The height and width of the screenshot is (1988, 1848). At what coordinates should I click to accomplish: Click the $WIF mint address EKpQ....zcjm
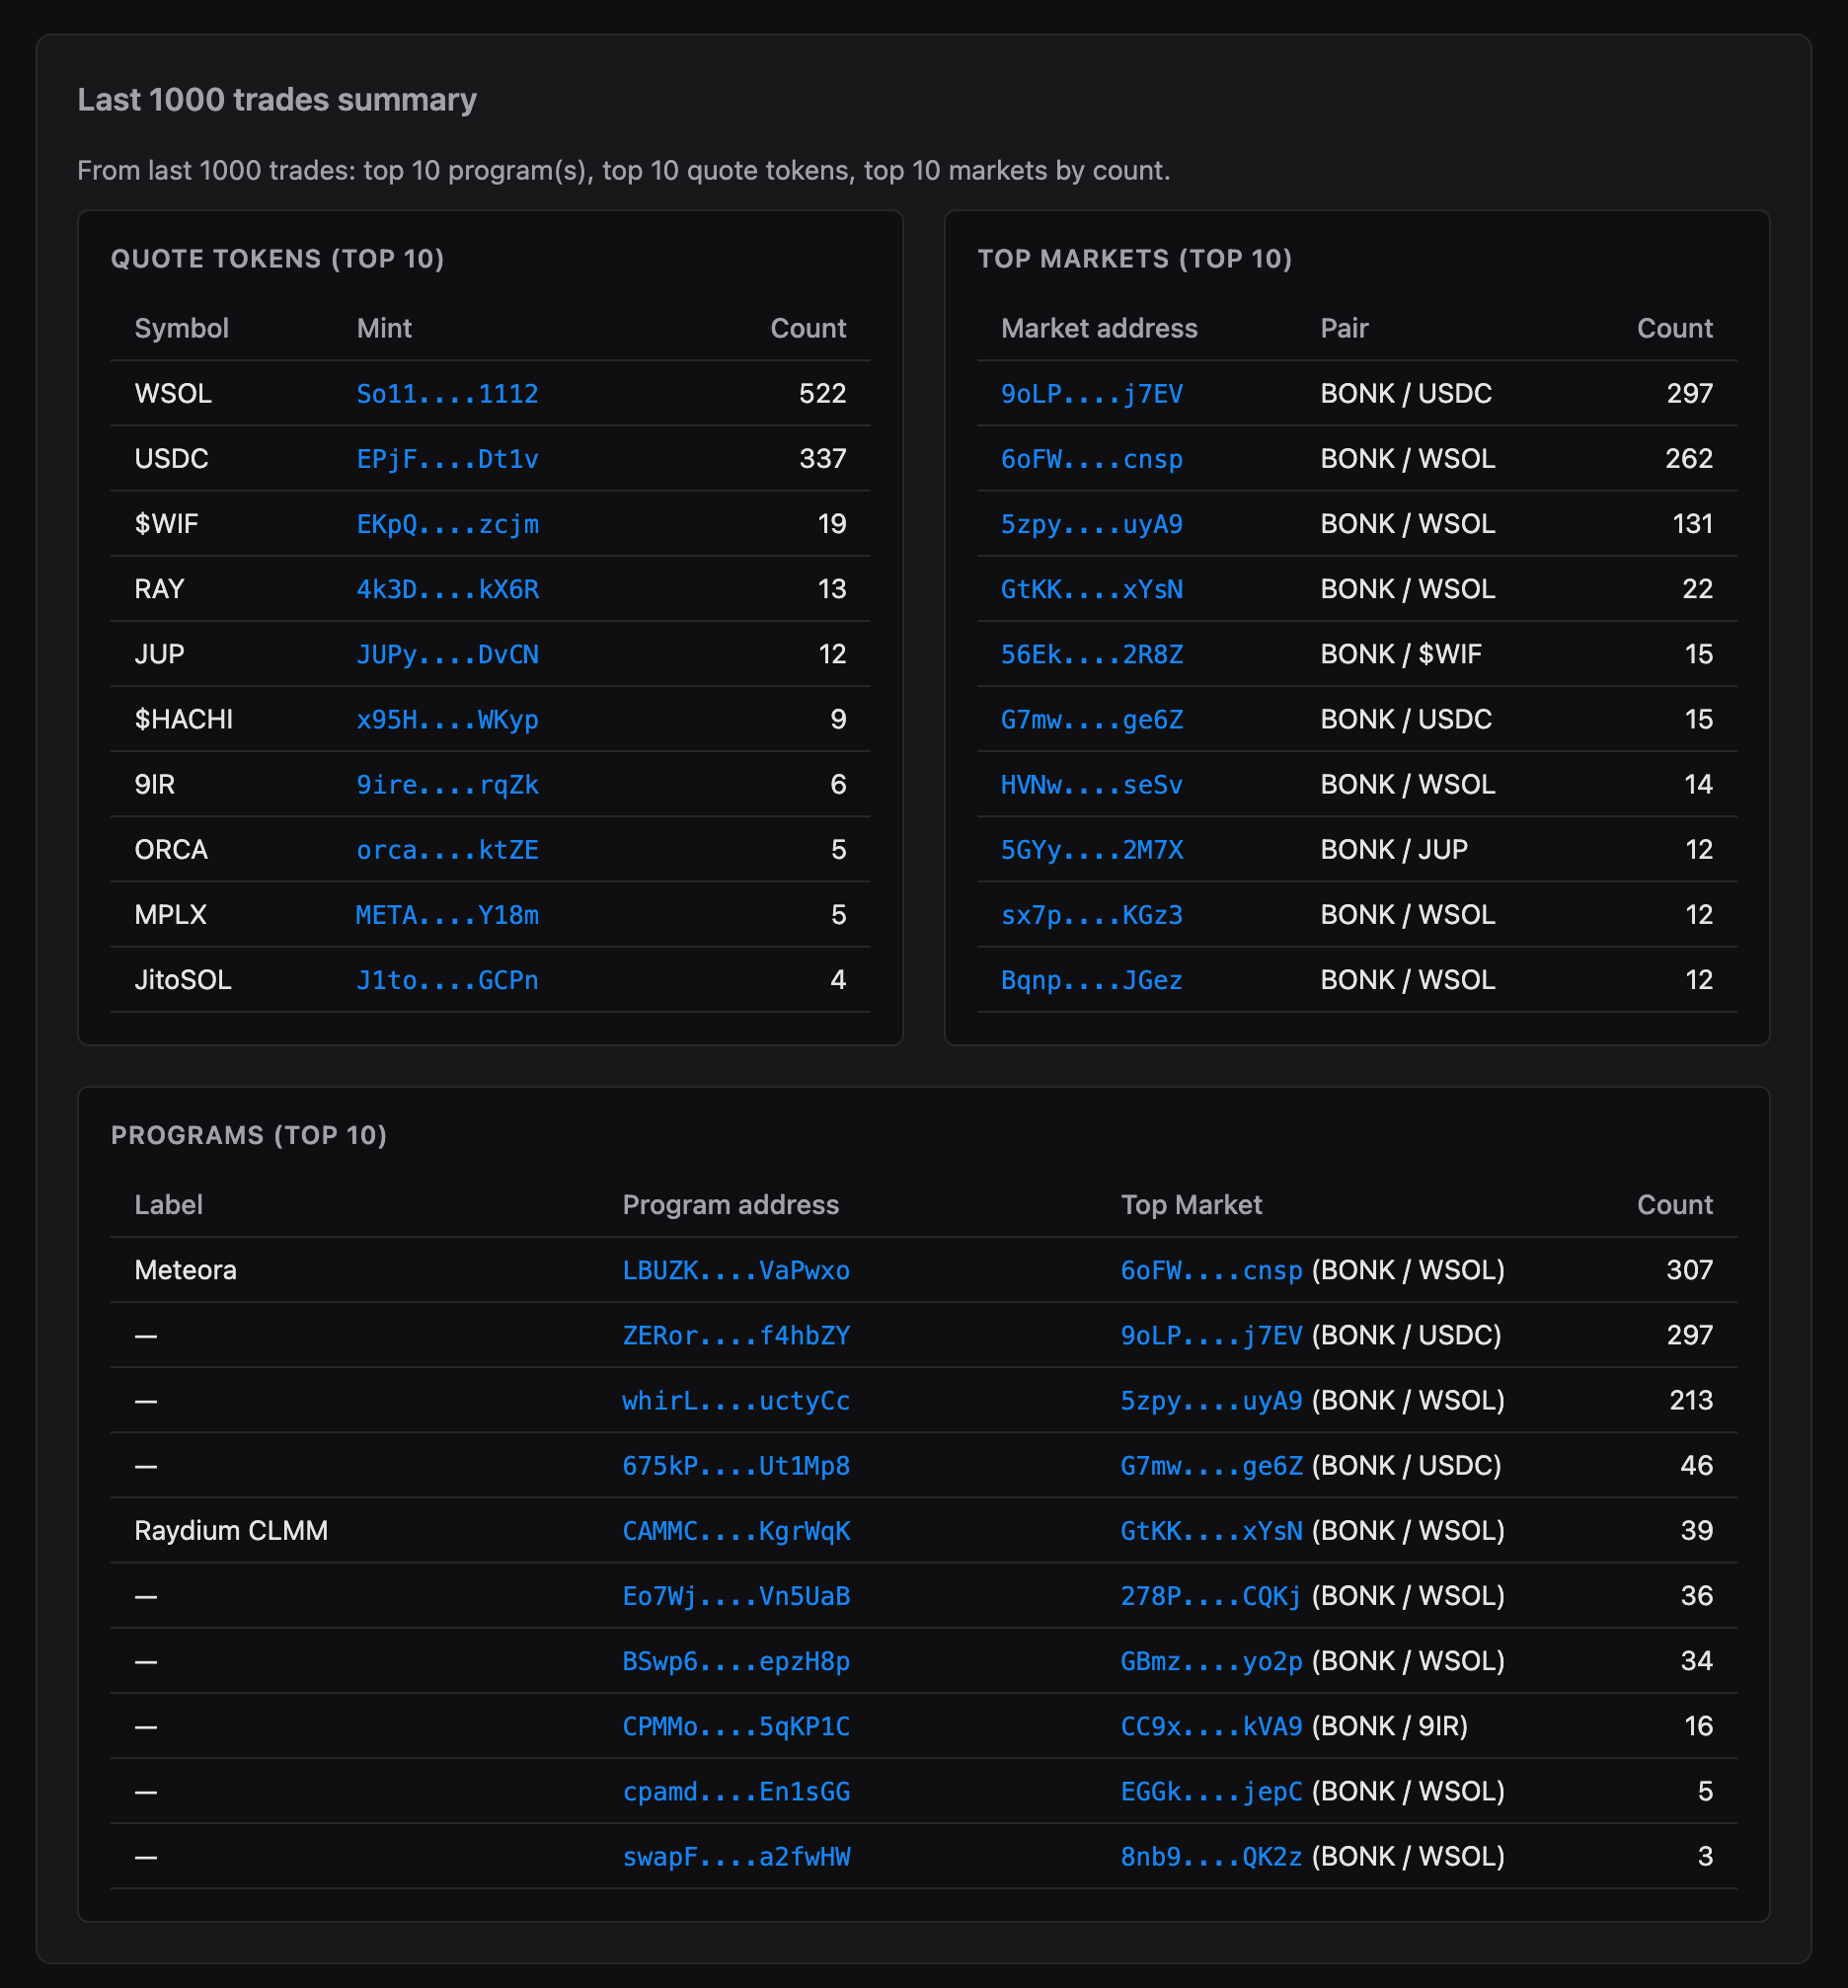[447, 524]
